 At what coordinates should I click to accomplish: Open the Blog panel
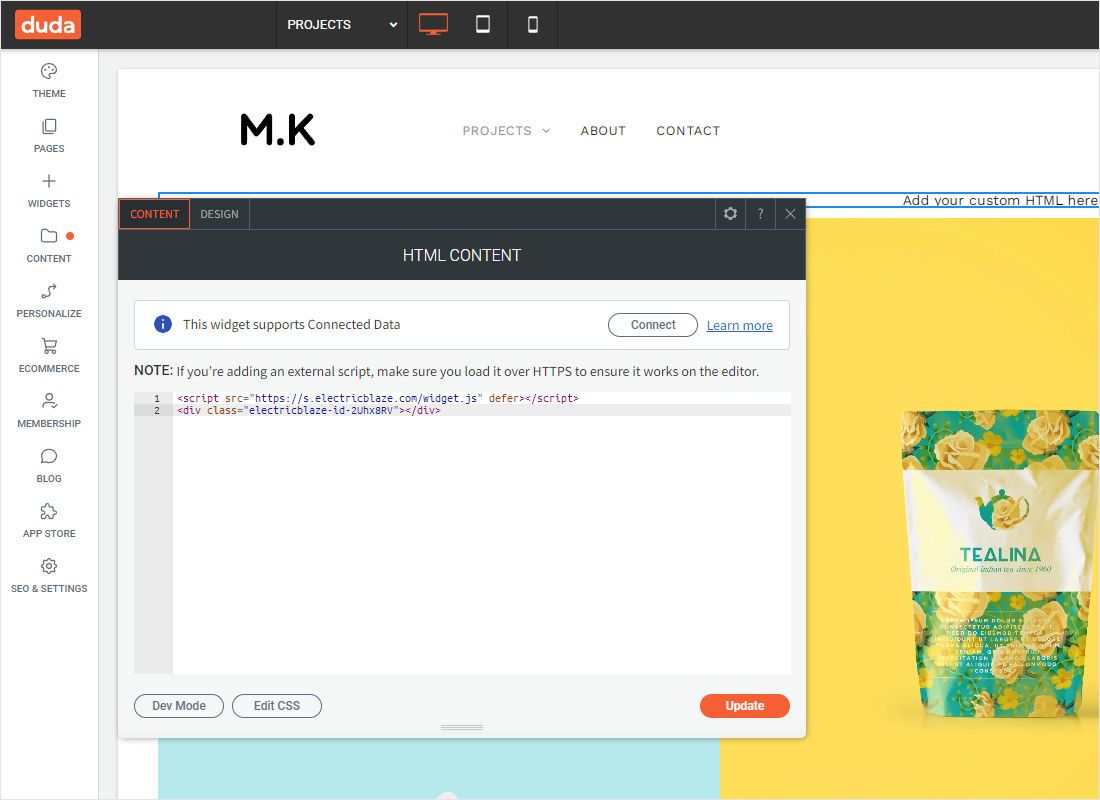pyautogui.click(x=49, y=466)
